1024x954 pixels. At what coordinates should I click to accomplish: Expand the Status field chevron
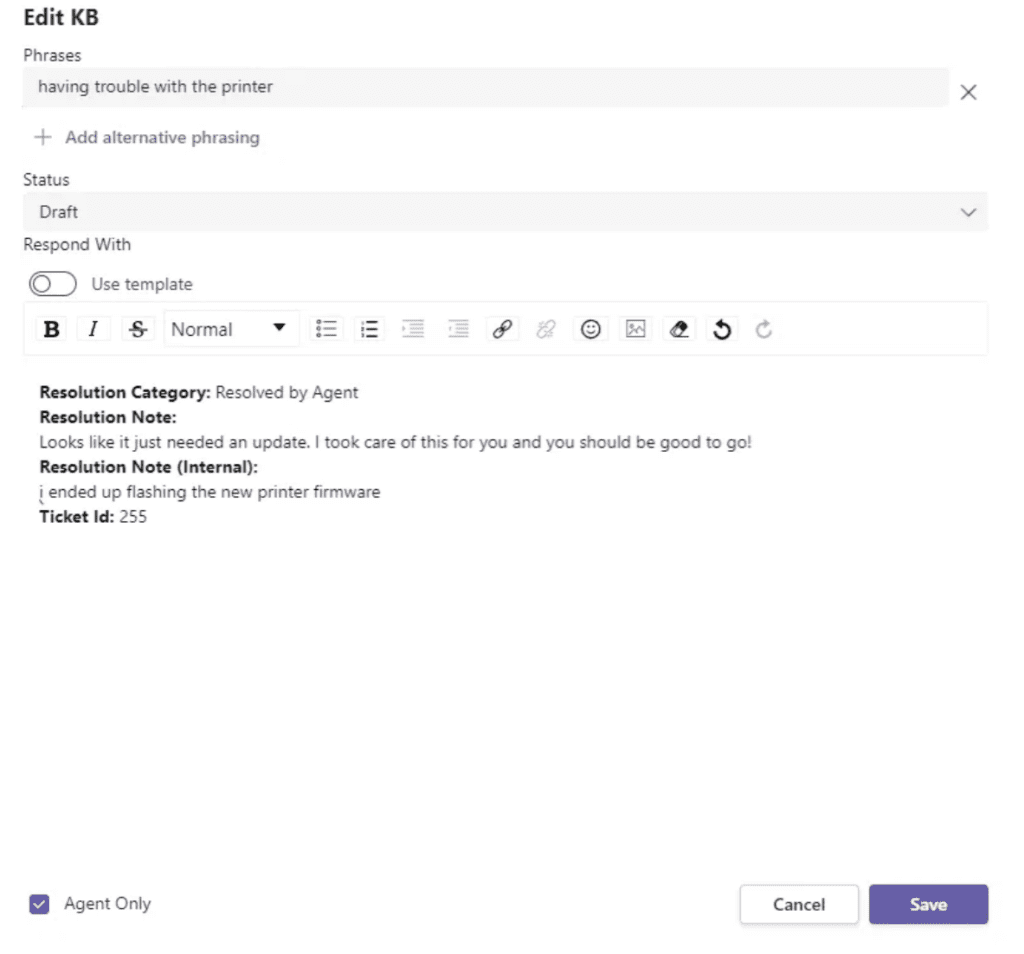tap(967, 212)
